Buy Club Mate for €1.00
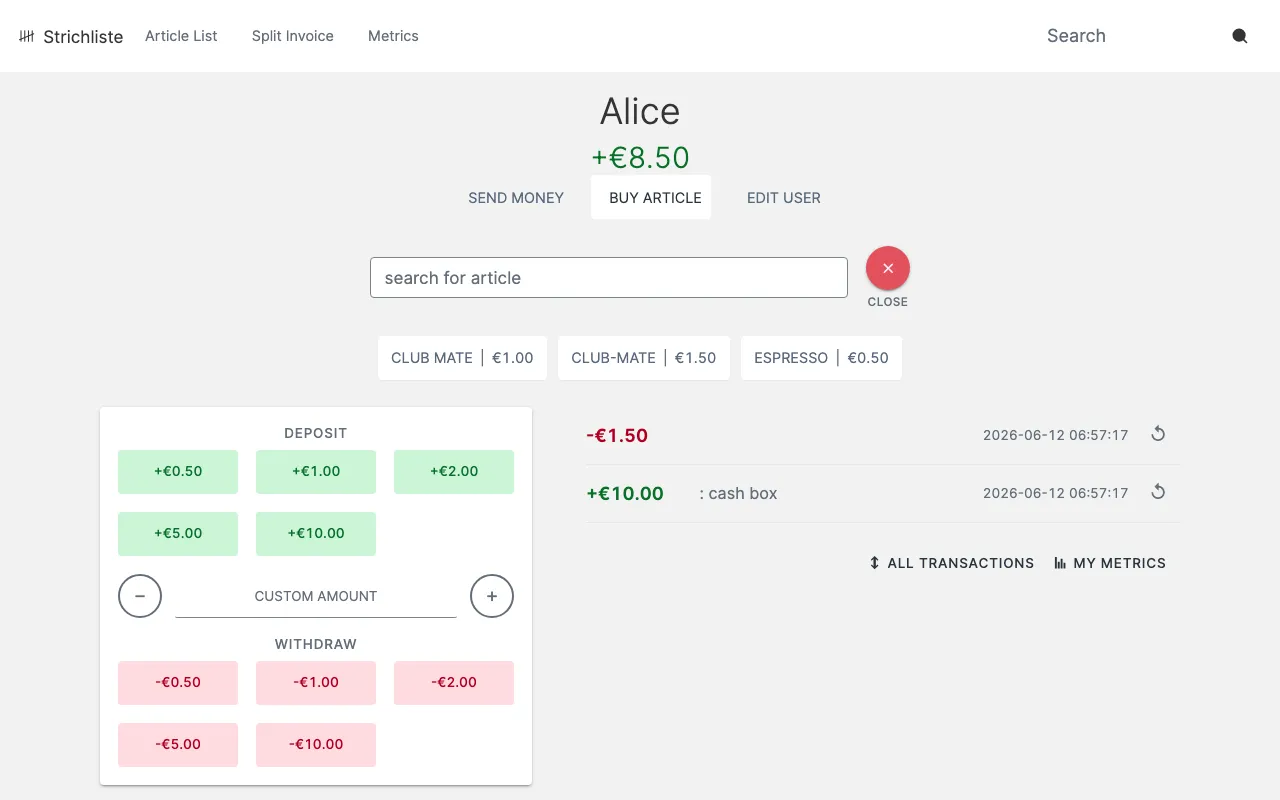Screen dimensions: 1280x800 pos(462,358)
